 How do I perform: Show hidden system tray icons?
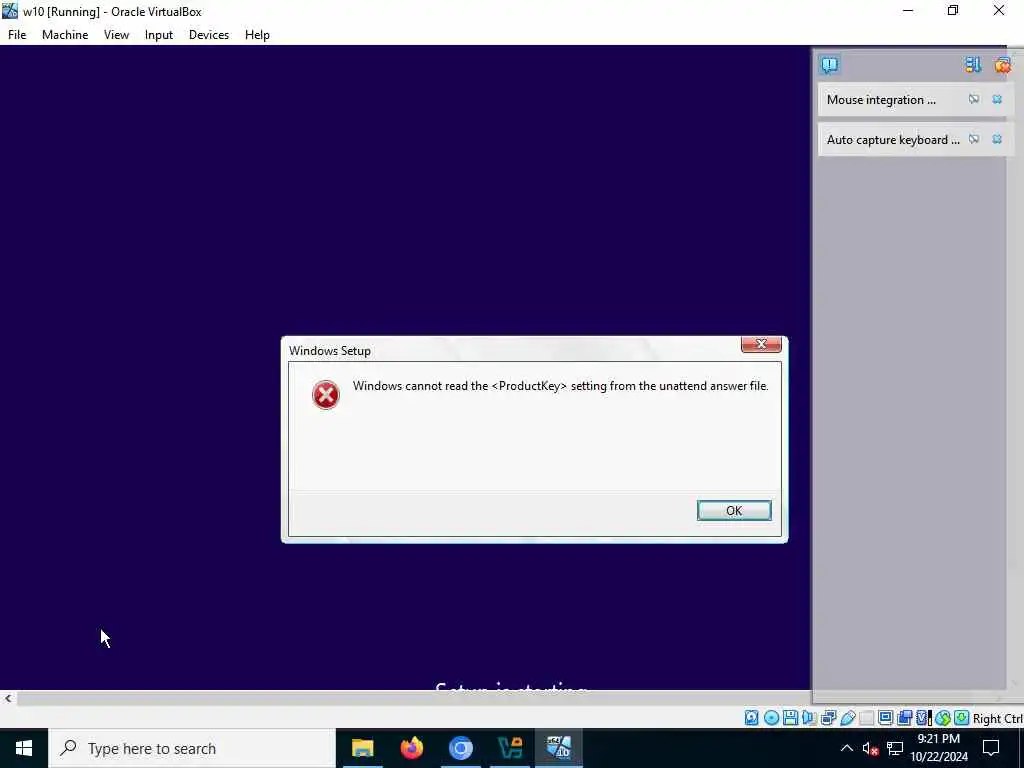coord(846,748)
